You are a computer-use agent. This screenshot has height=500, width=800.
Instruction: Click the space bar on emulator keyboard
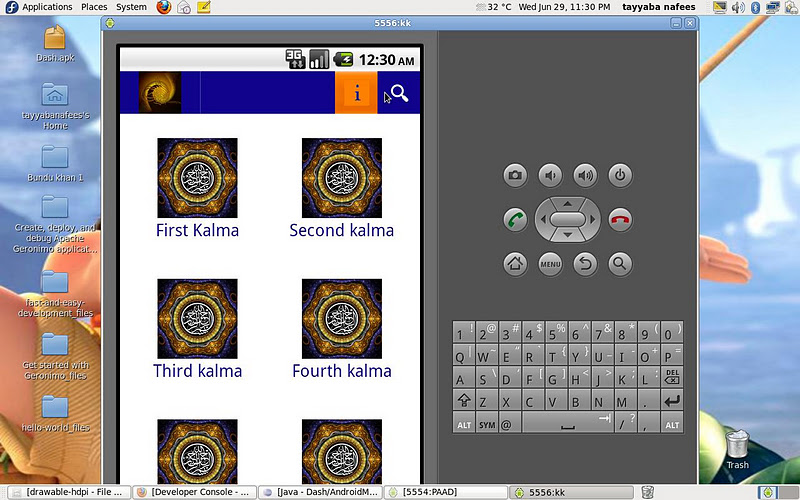coord(567,422)
